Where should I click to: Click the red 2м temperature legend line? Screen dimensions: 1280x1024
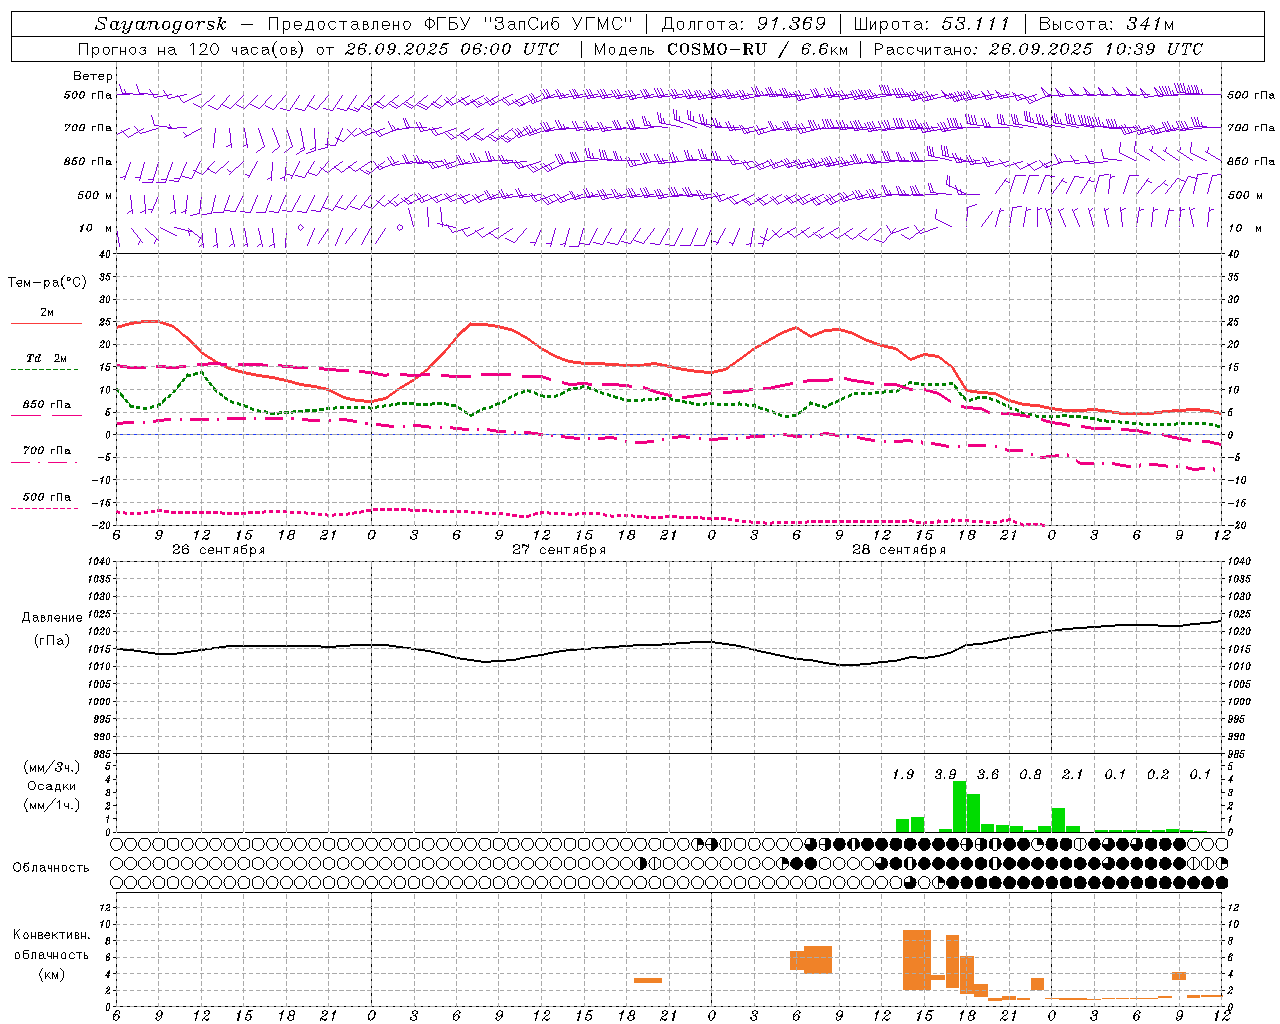(x=46, y=323)
